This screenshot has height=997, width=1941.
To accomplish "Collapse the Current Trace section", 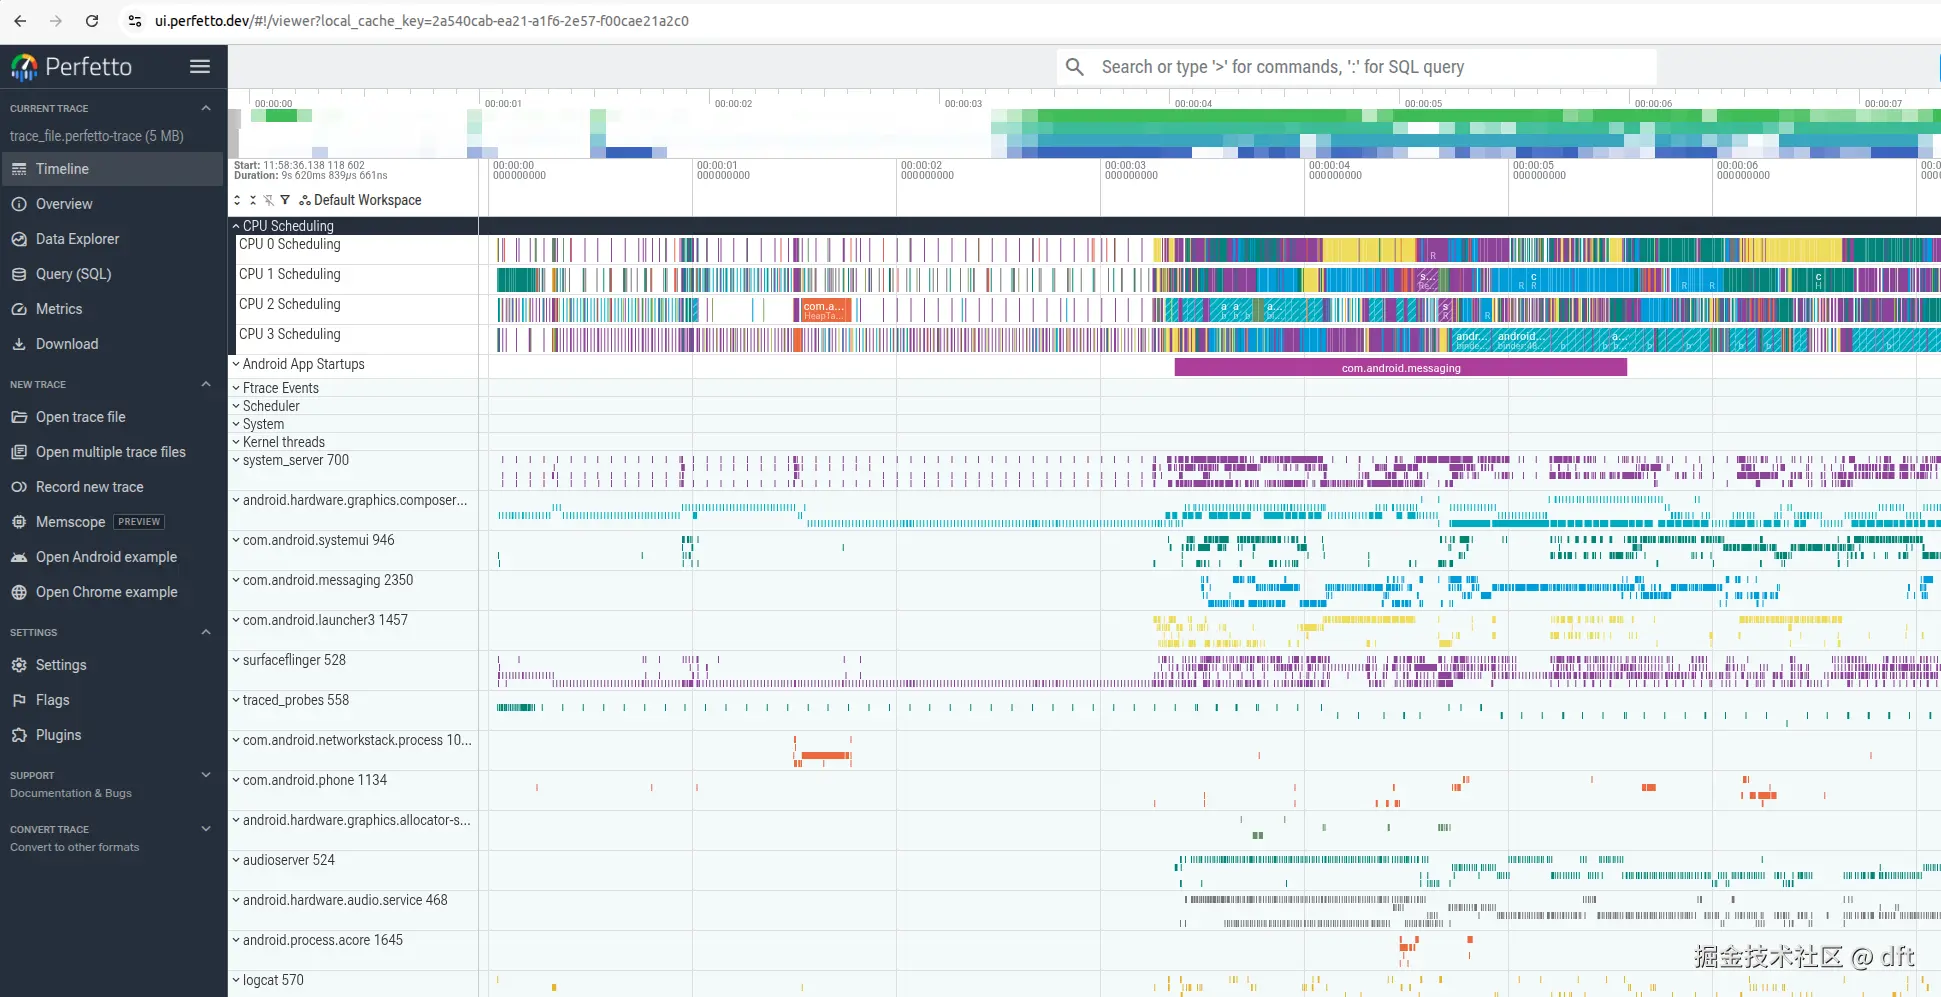I will (206, 108).
